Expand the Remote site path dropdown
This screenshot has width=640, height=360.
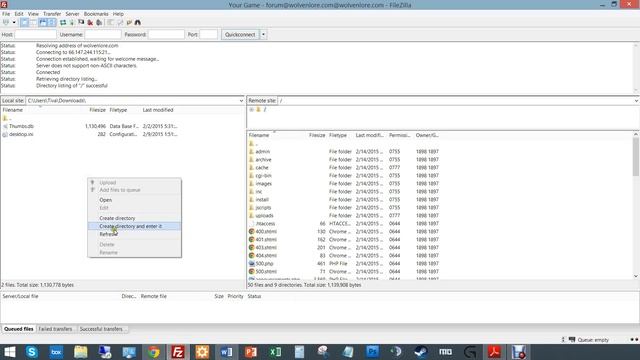pyautogui.click(x=636, y=101)
